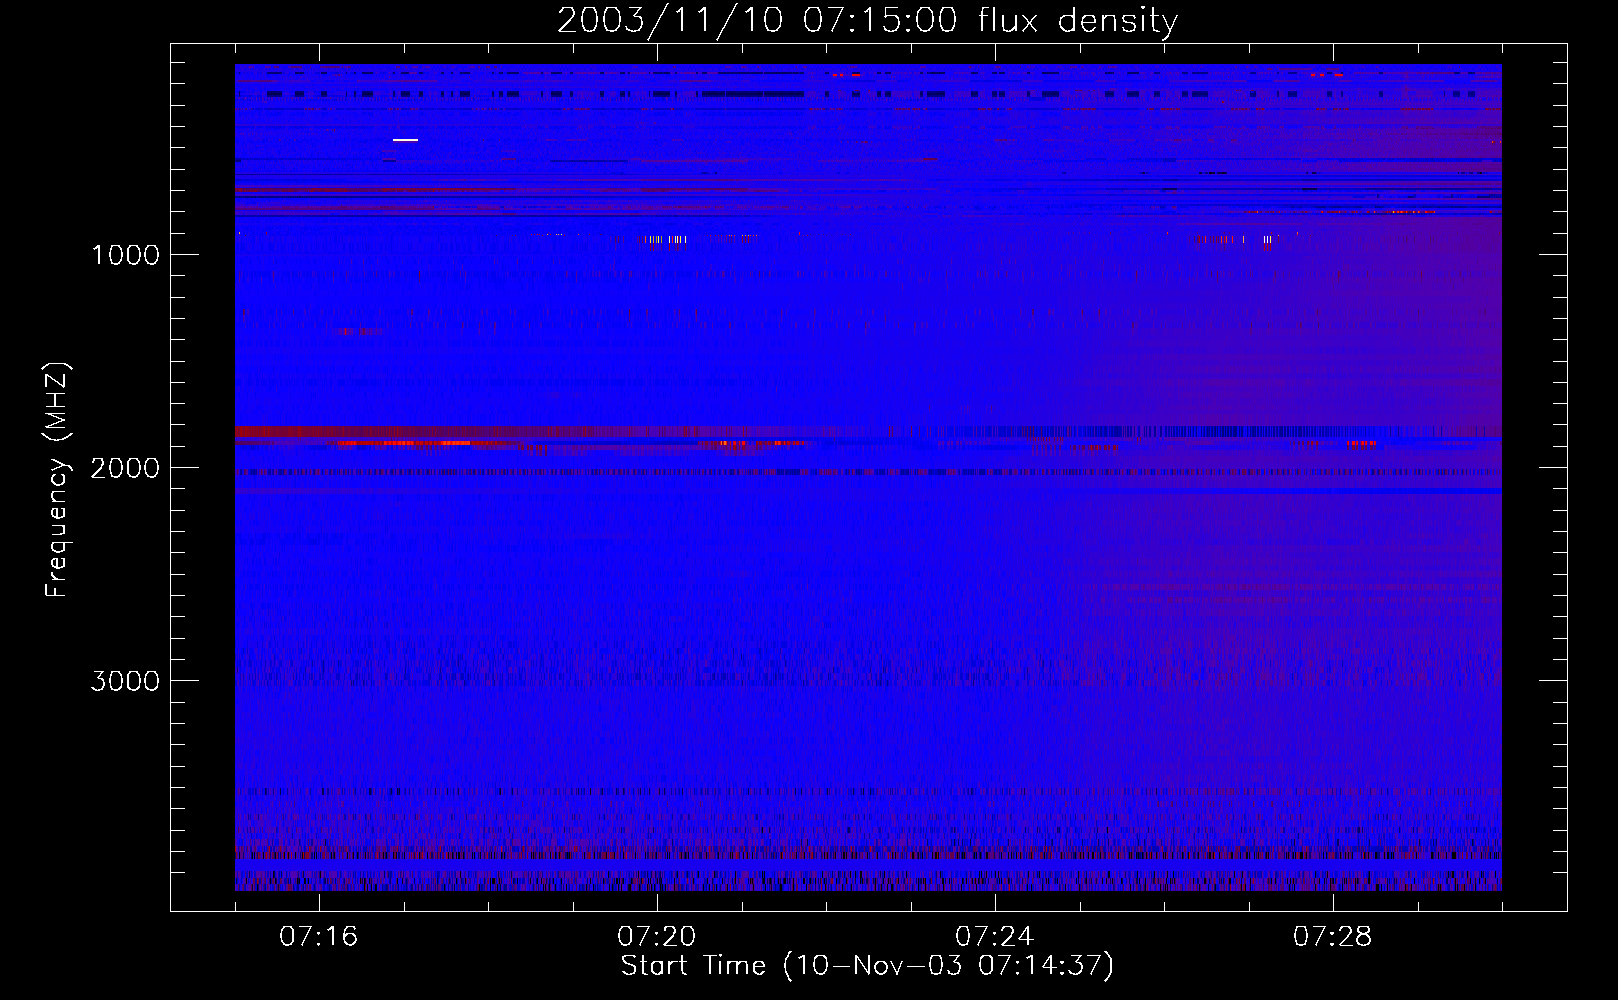Click the 07:24 time tick label

click(x=995, y=937)
